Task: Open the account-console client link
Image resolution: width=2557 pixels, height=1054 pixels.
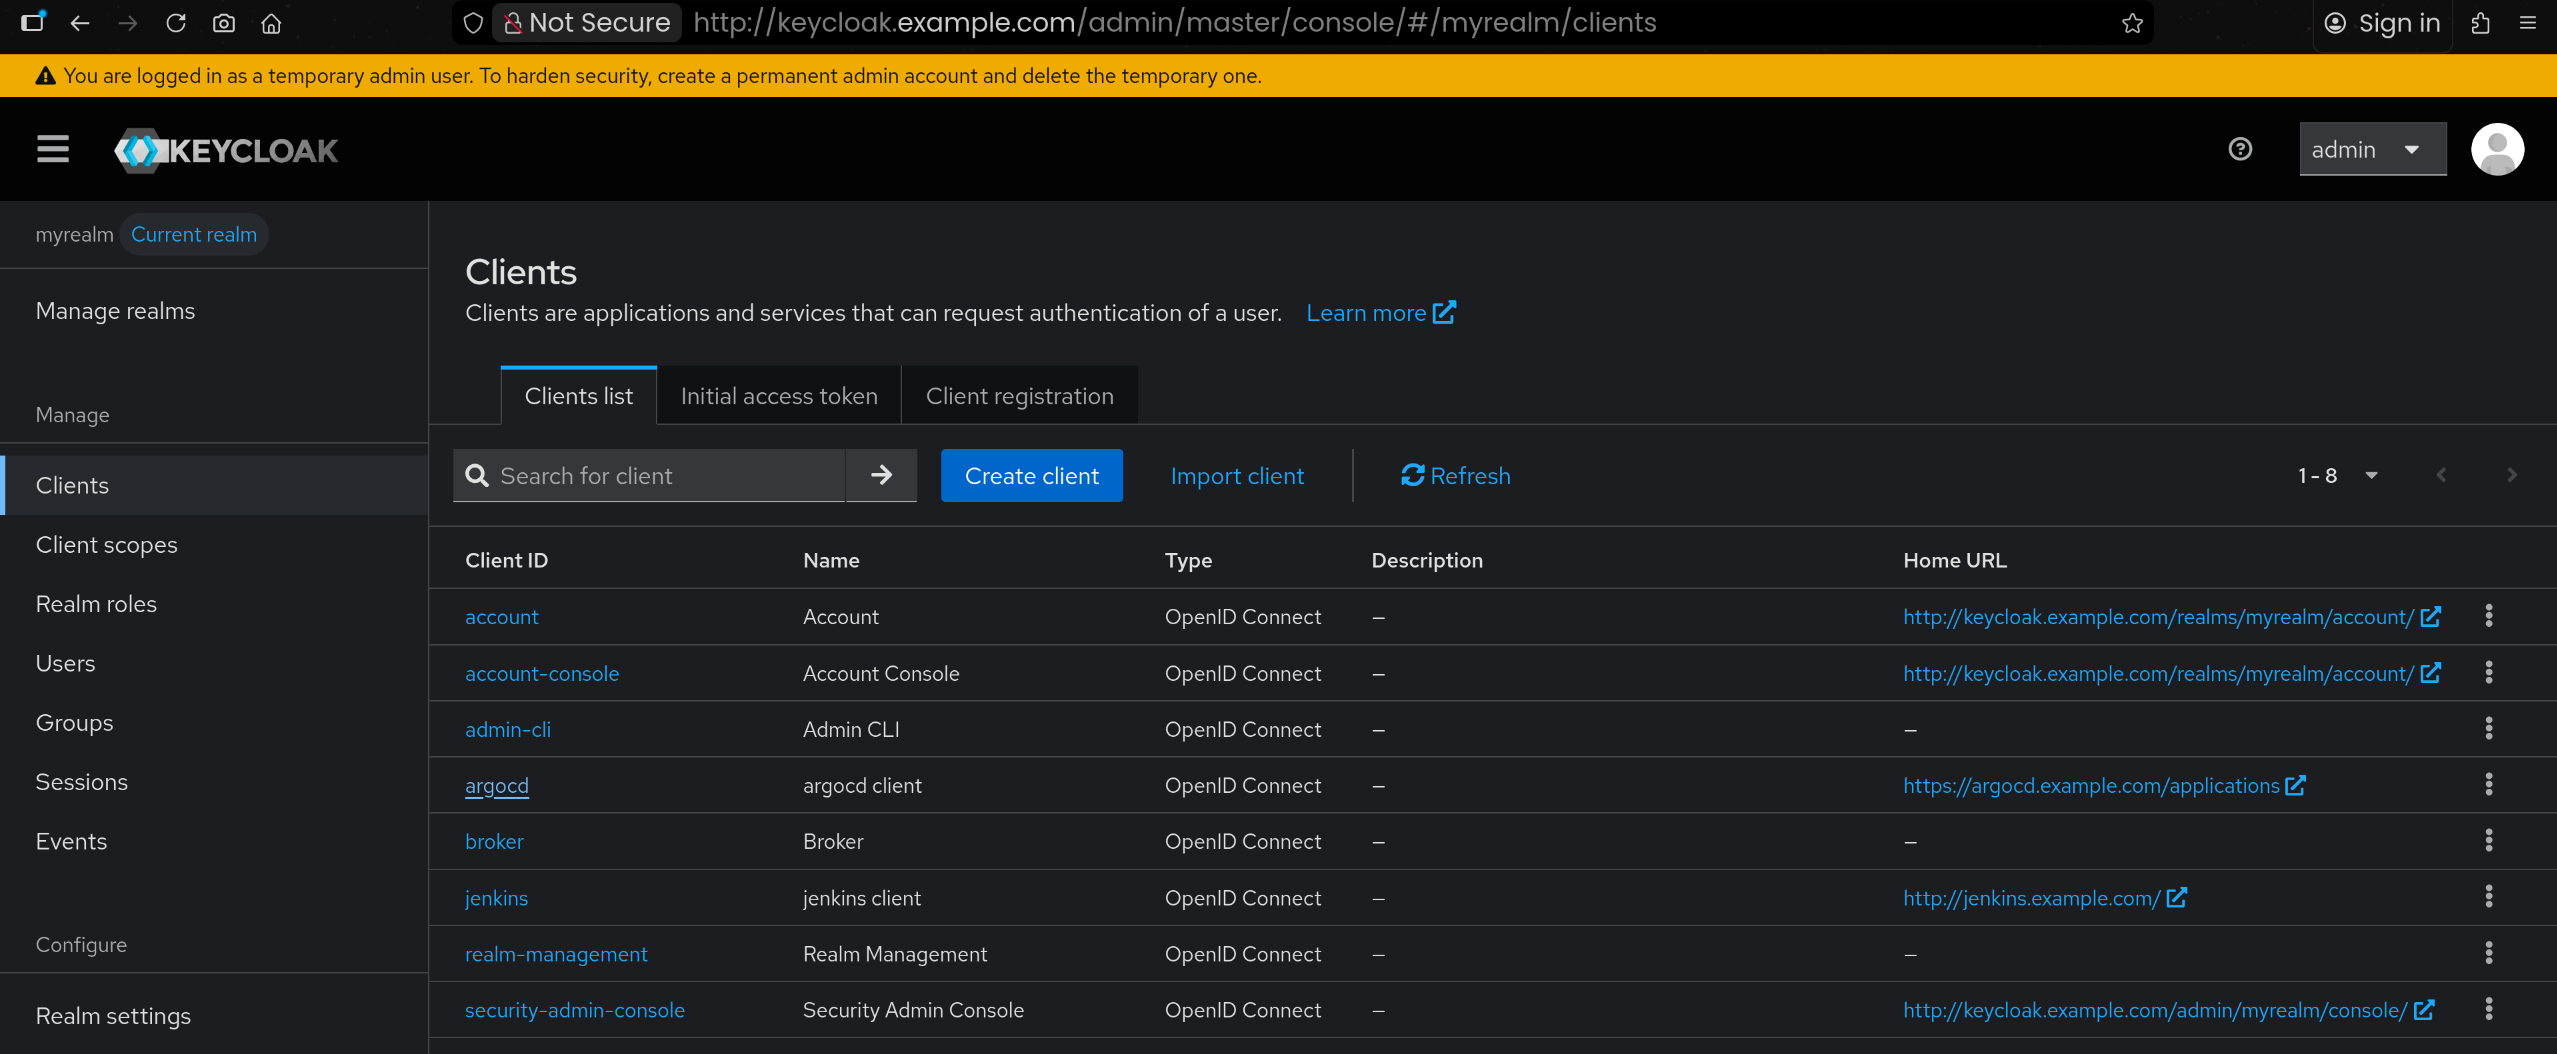Action: click(542, 674)
